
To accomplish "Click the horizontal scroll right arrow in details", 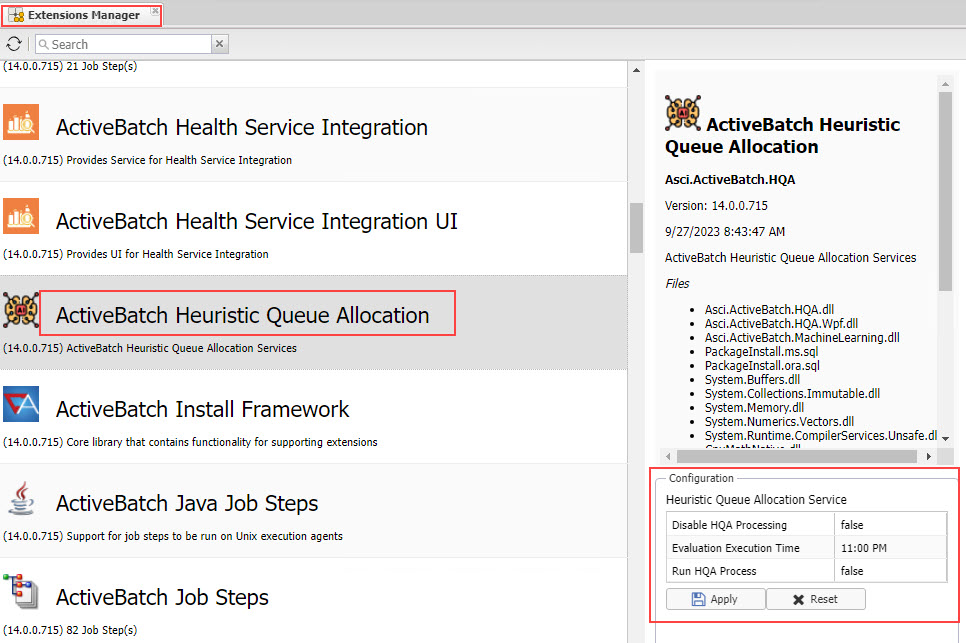I will click(x=928, y=456).
